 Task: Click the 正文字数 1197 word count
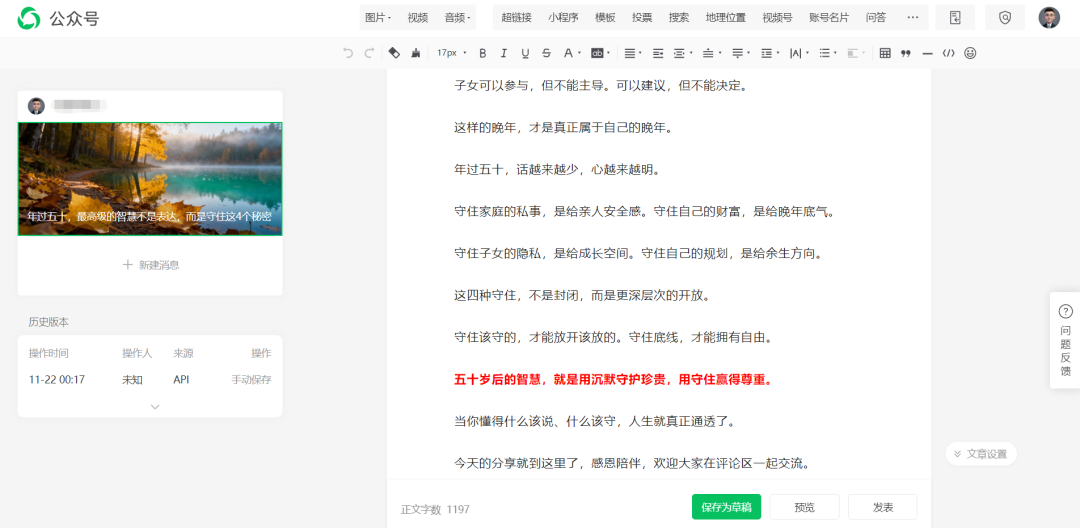[x=435, y=509]
